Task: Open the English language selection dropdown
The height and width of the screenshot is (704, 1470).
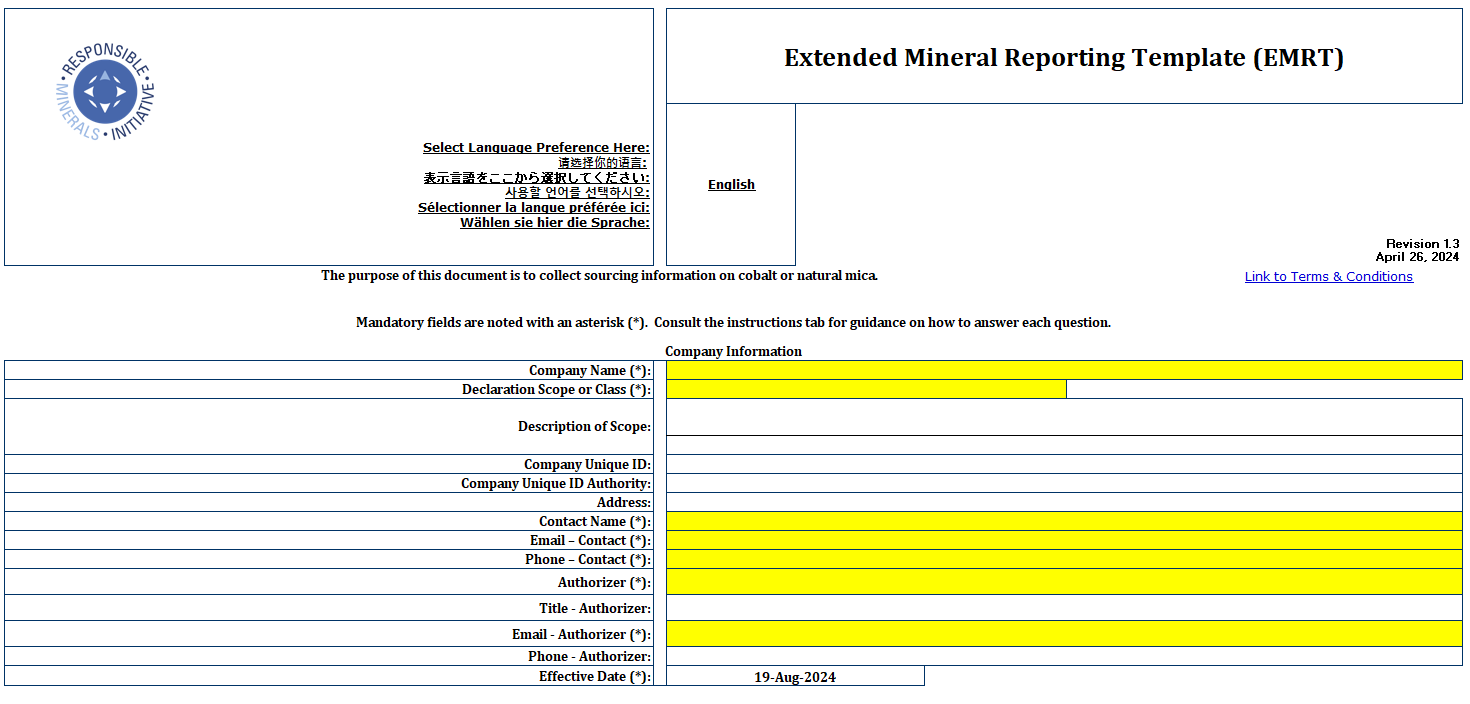Action: [731, 184]
